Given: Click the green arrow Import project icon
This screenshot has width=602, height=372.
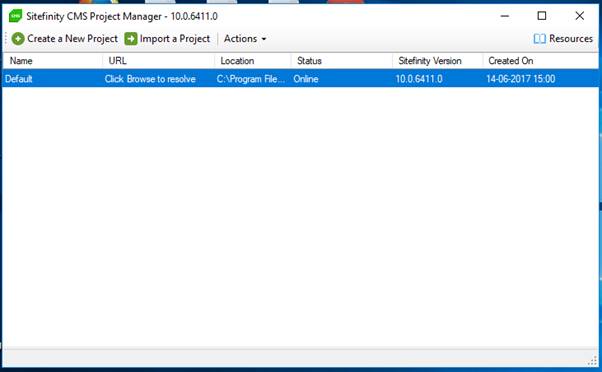Looking at the screenshot, I should (131, 39).
